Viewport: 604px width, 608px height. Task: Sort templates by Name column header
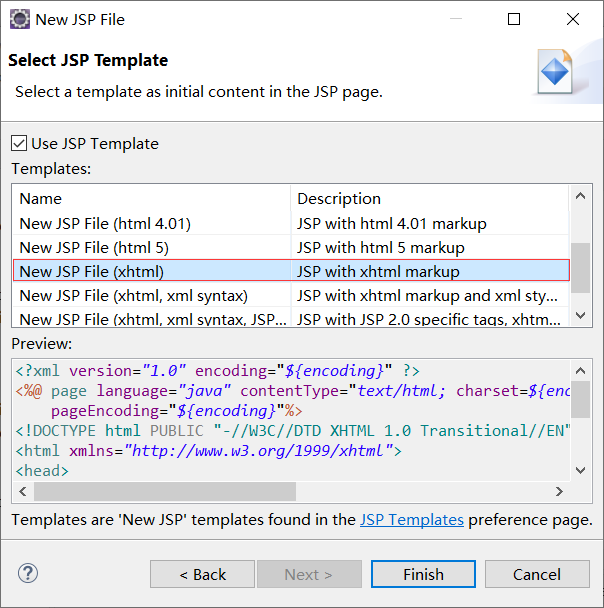pyautogui.click(x=40, y=198)
